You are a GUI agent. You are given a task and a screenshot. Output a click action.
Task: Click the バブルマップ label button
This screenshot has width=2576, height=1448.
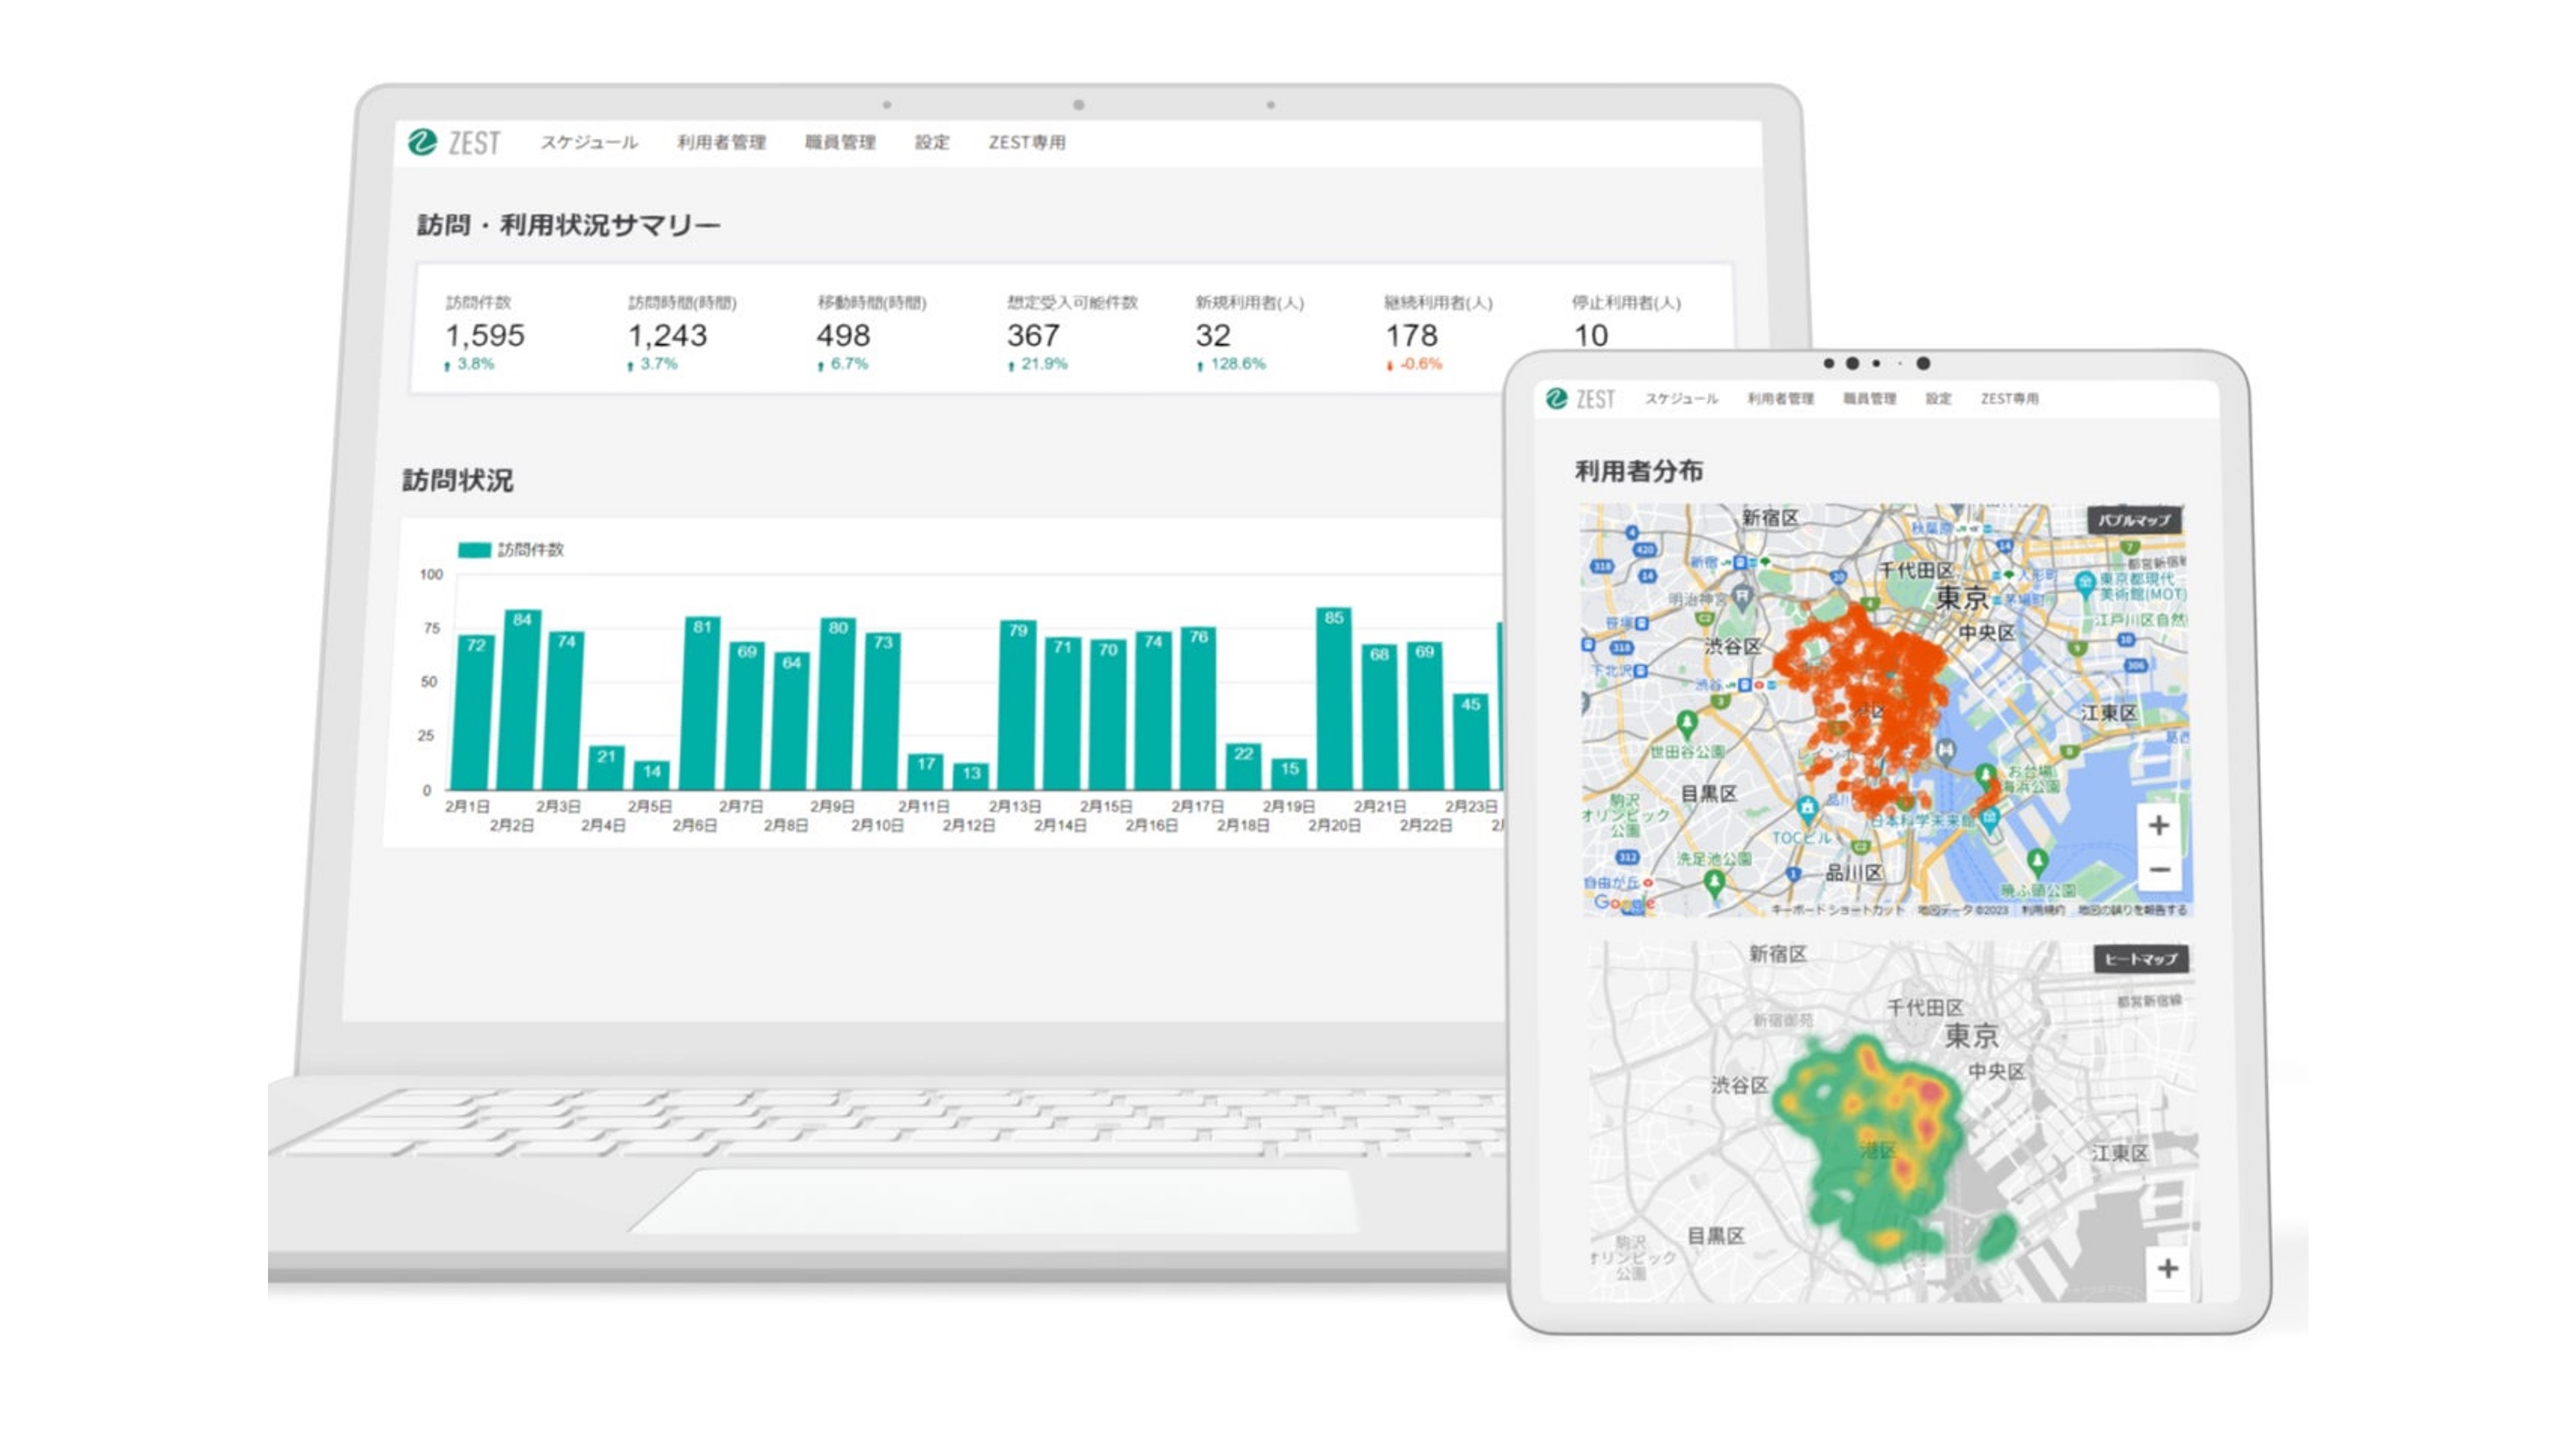pos(2134,520)
